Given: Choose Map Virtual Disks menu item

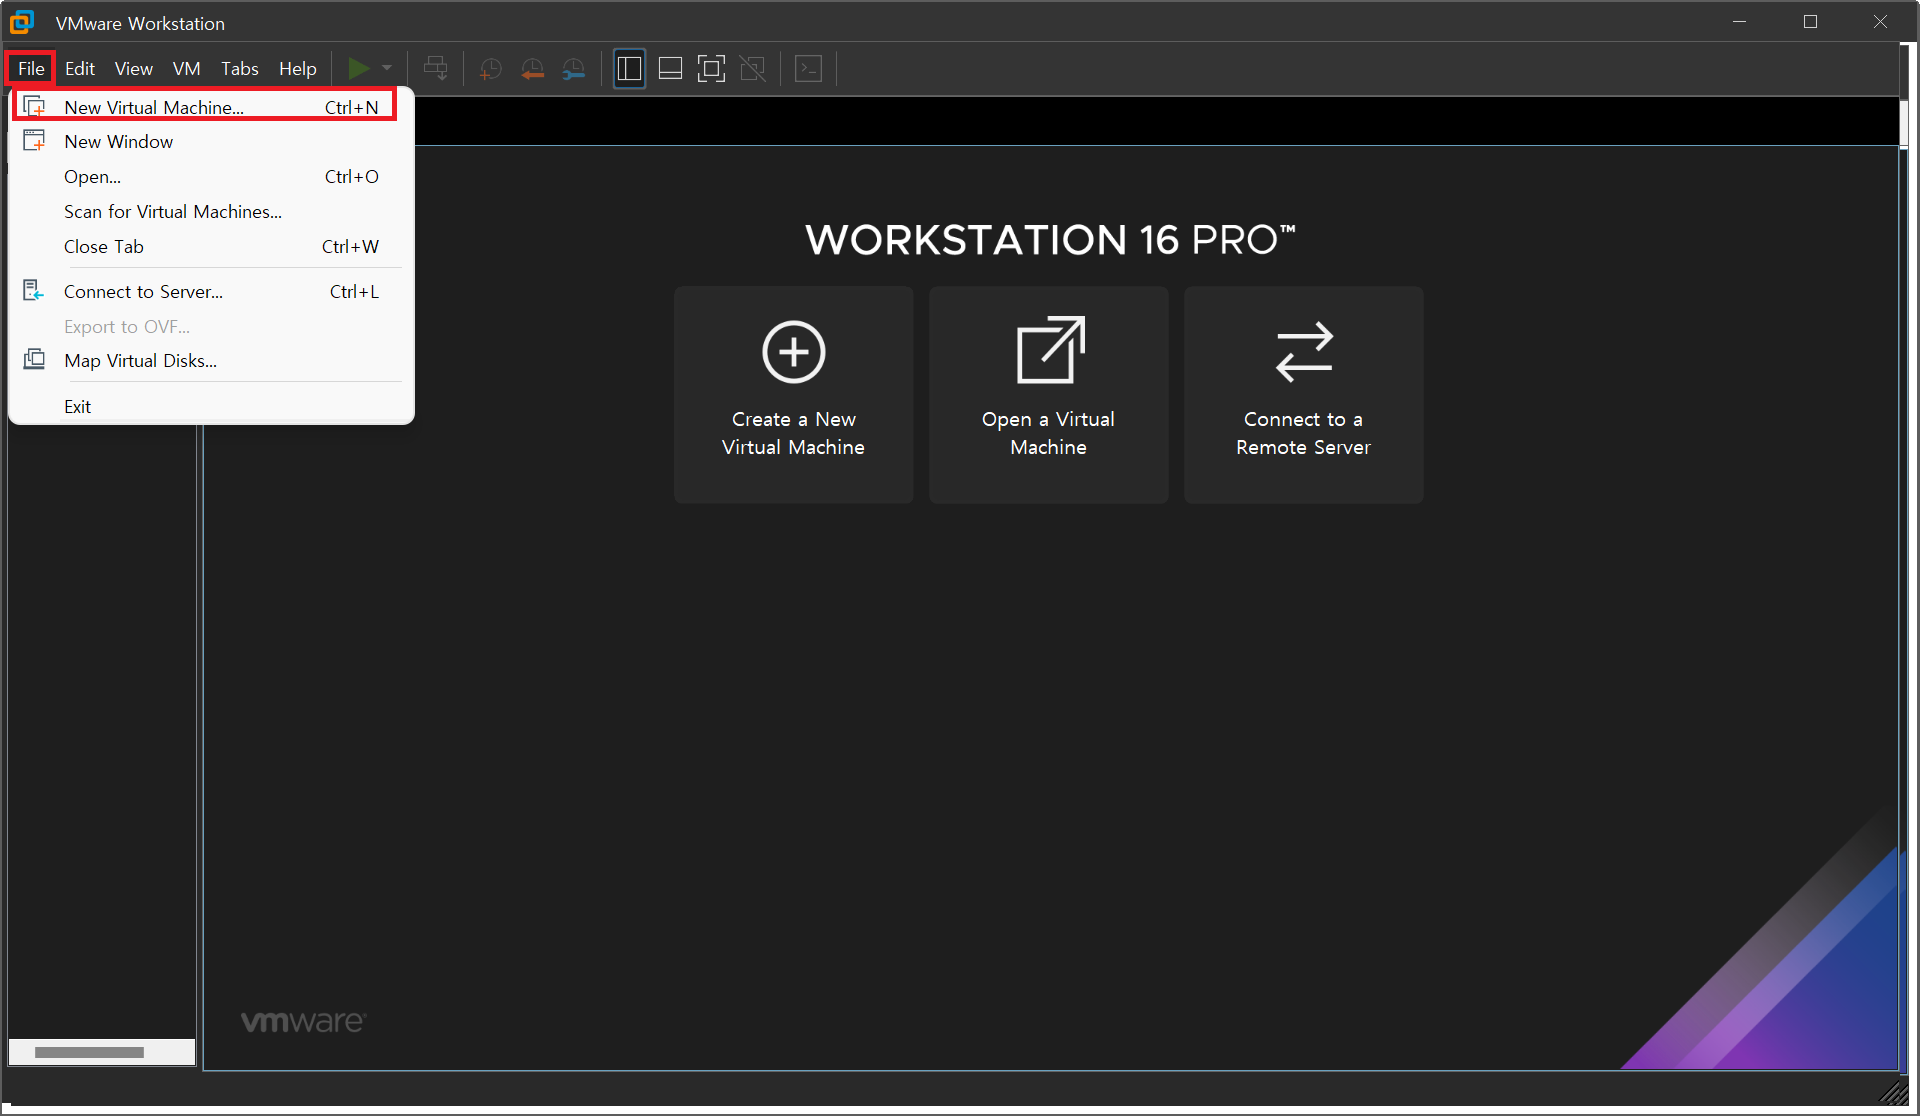Looking at the screenshot, I should pyautogui.click(x=140, y=360).
